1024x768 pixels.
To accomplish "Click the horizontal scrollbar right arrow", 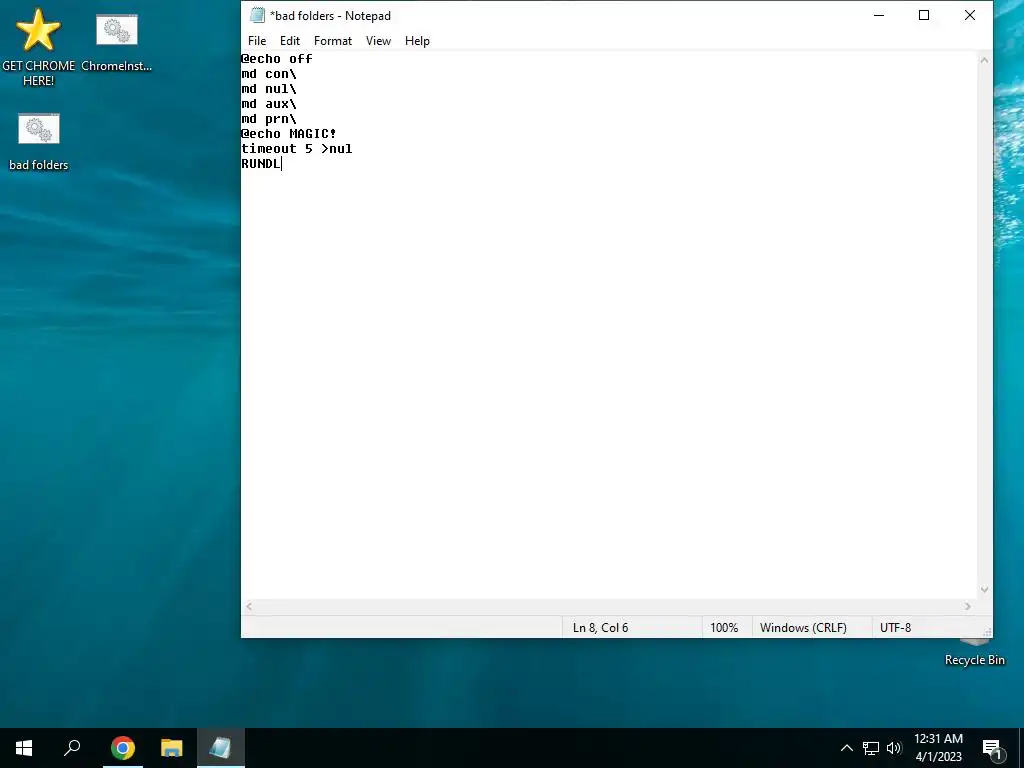I will (x=968, y=607).
